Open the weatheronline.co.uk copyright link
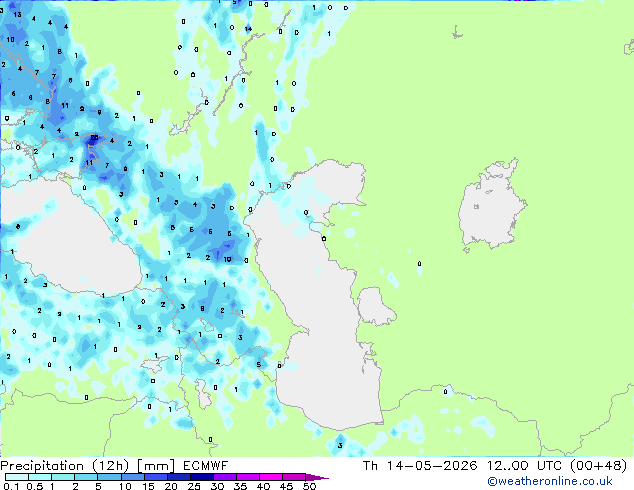Image resolution: width=634 pixels, height=490 pixels. pyautogui.click(x=550, y=481)
